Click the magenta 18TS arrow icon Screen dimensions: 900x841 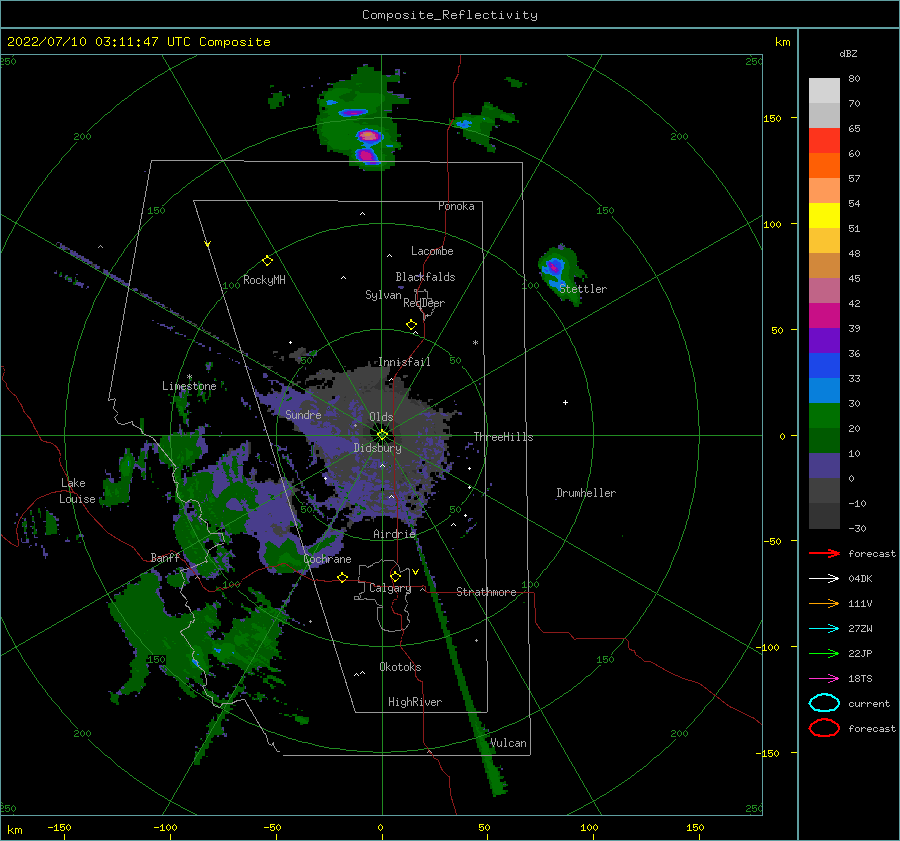coord(824,678)
